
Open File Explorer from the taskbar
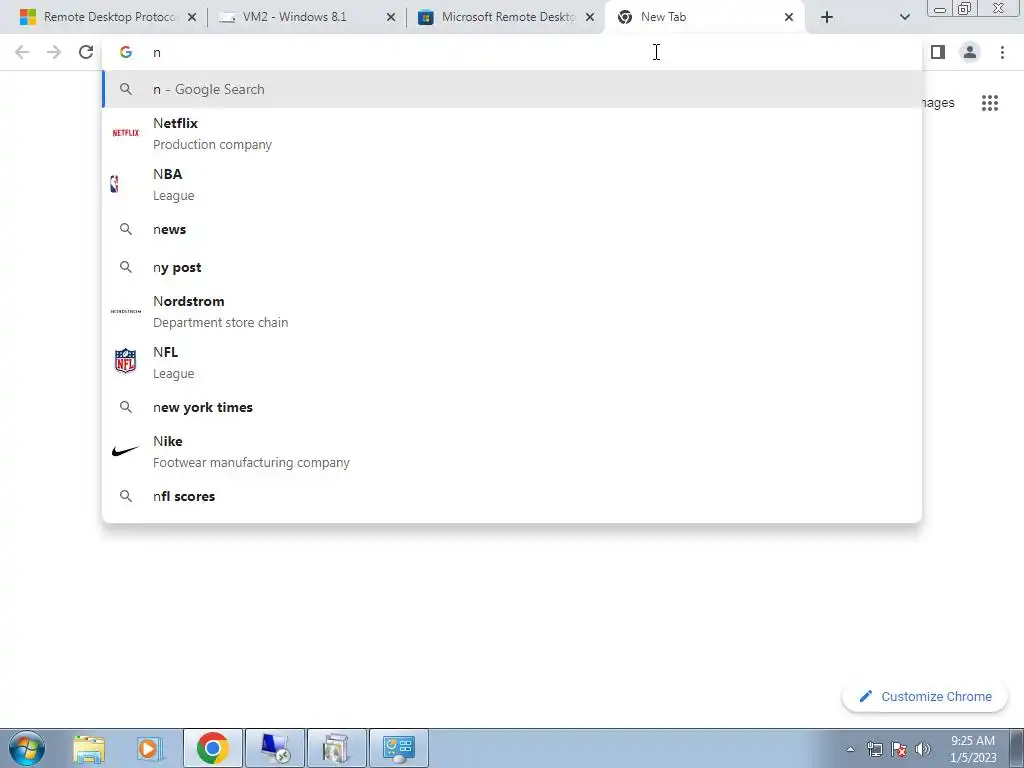point(89,748)
